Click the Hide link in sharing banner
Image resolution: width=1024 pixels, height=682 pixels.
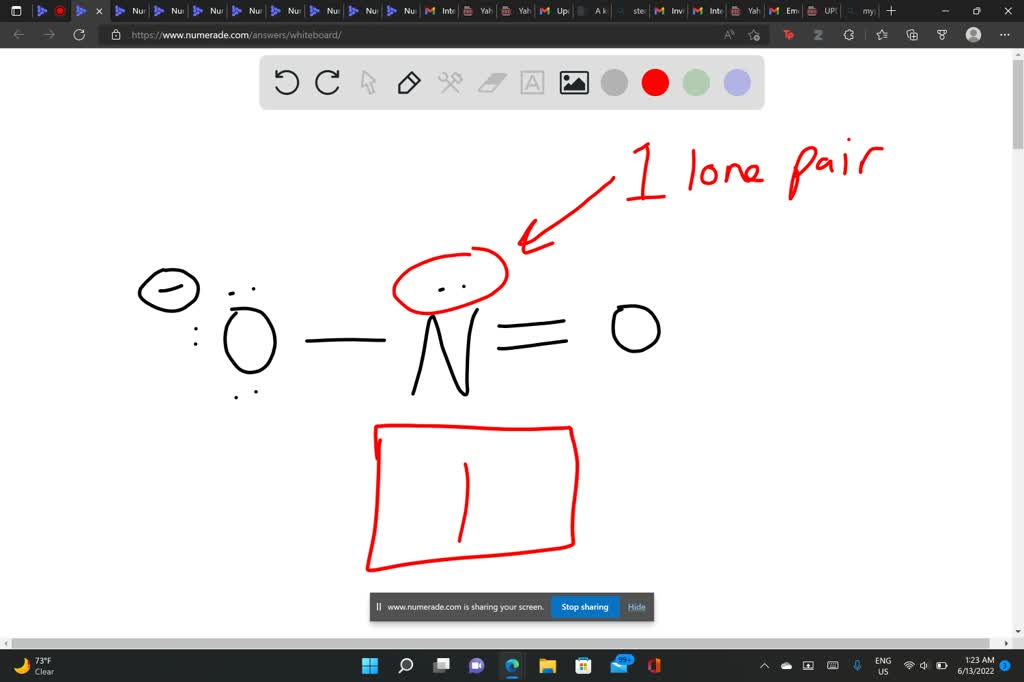click(636, 606)
